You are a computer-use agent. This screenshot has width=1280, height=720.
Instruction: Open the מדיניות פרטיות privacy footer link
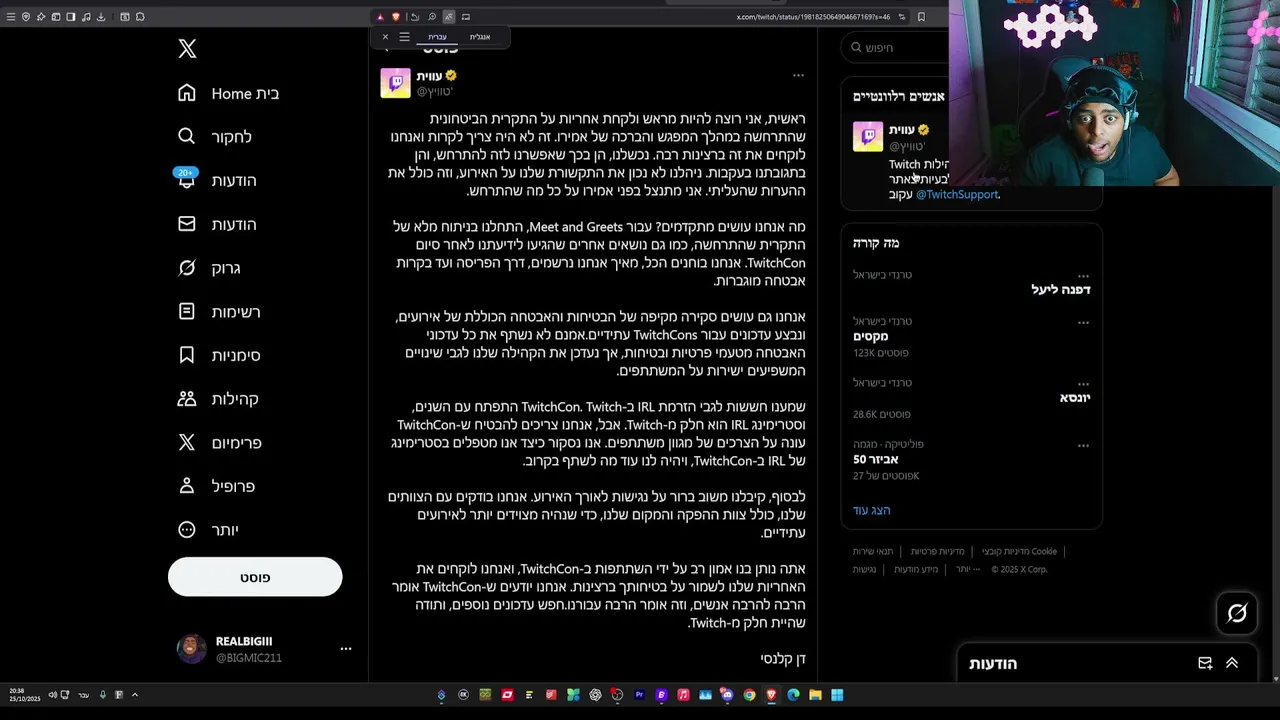(x=937, y=551)
